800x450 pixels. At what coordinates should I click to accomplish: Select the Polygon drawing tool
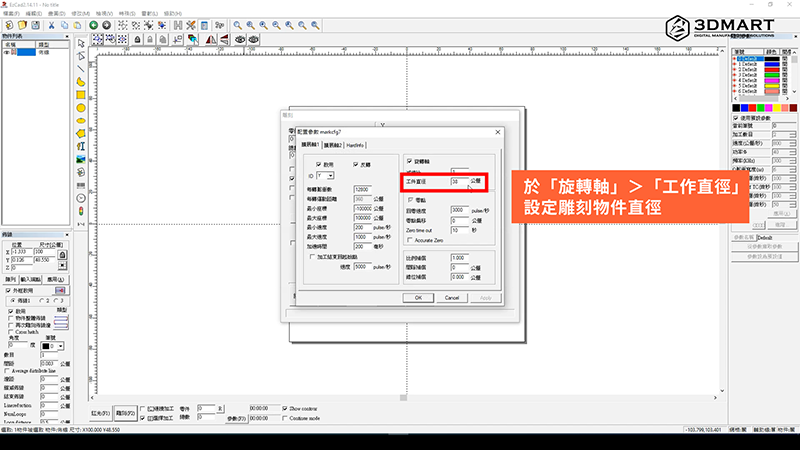pyautogui.click(x=81, y=133)
